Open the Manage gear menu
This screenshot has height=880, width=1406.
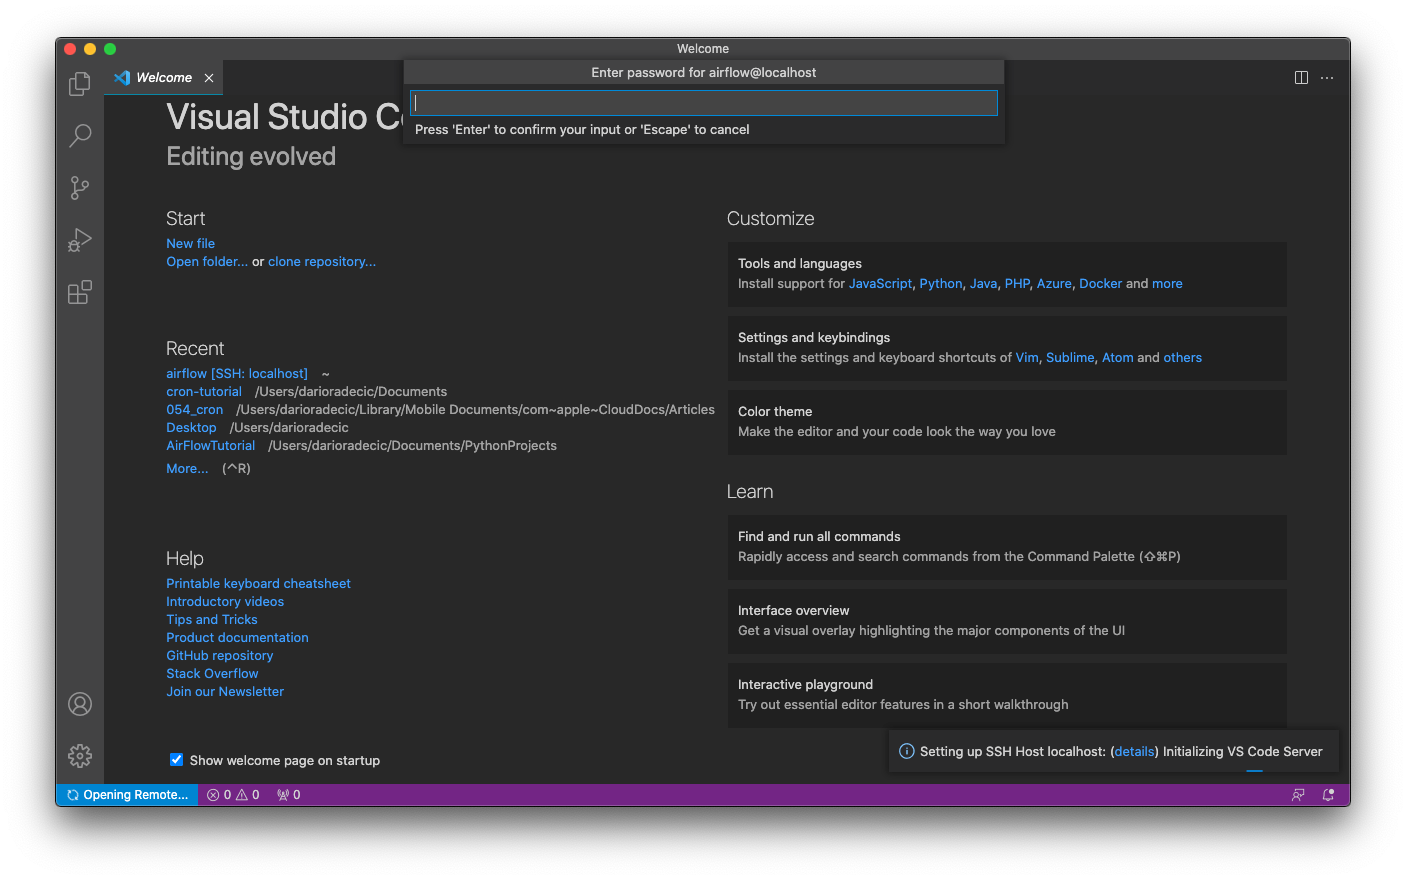tap(80, 756)
